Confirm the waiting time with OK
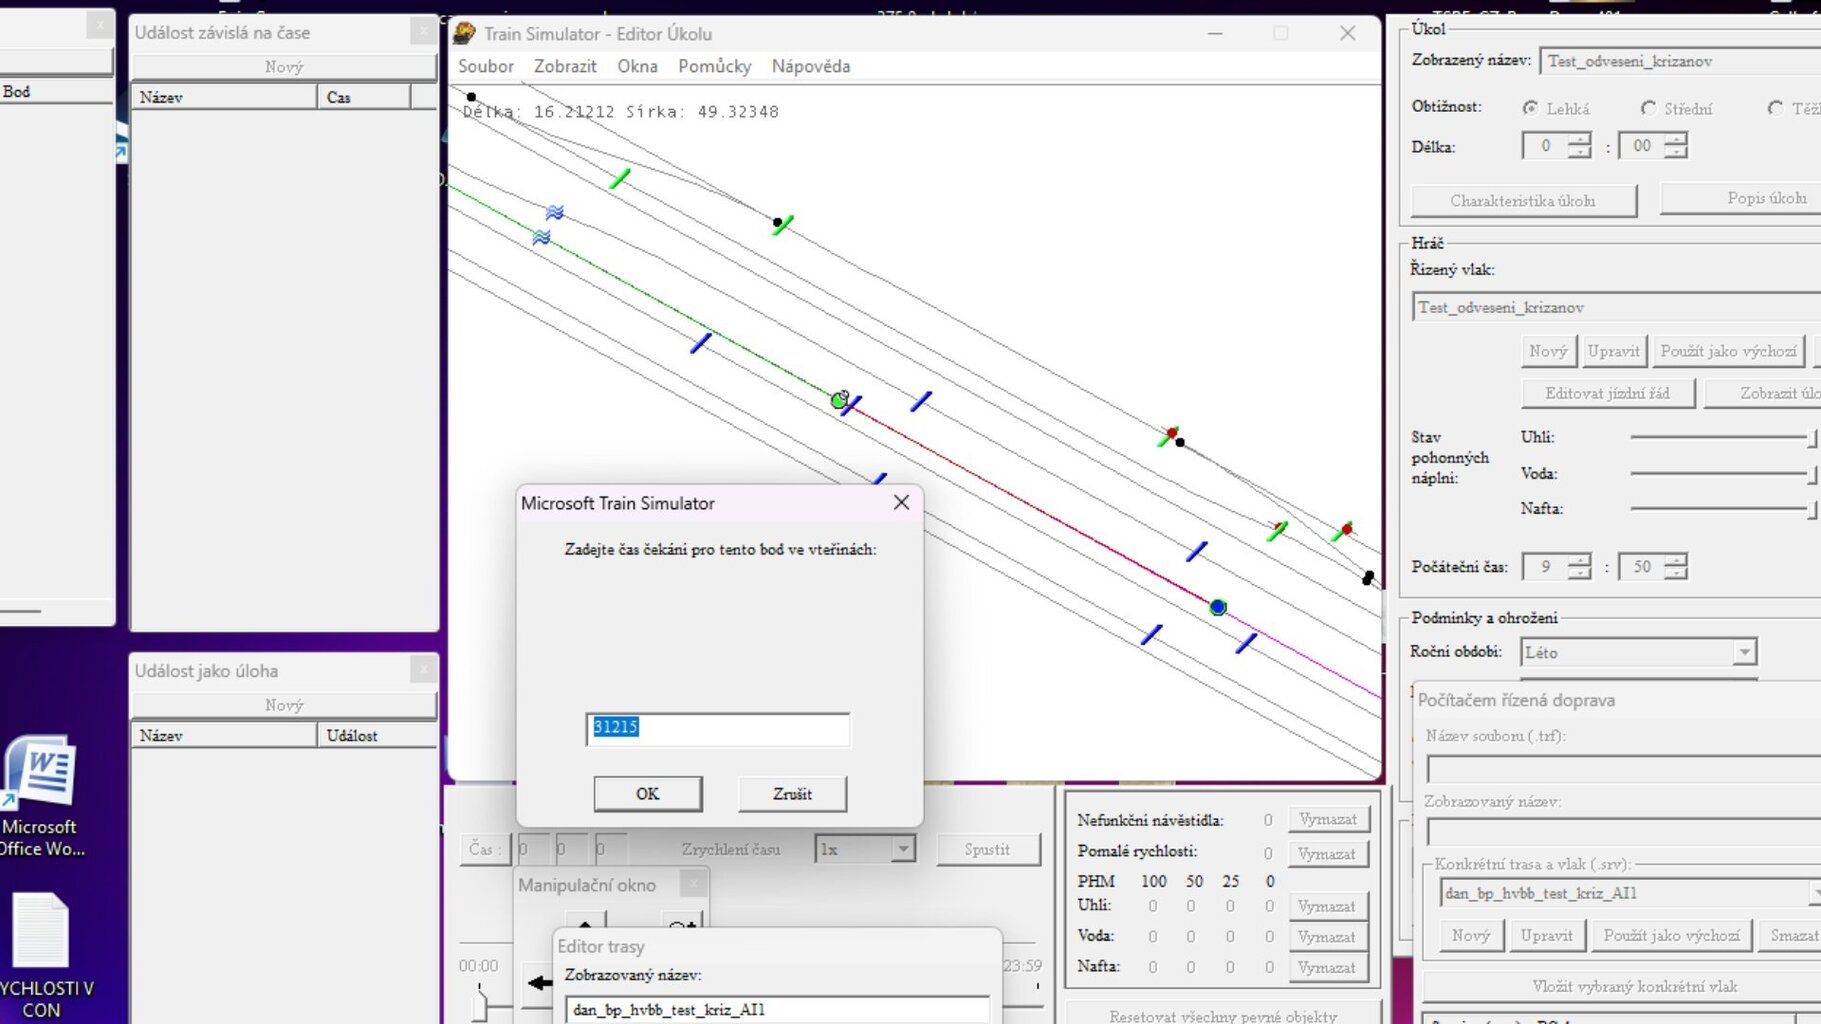This screenshot has height=1024, width=1821. 648,794
